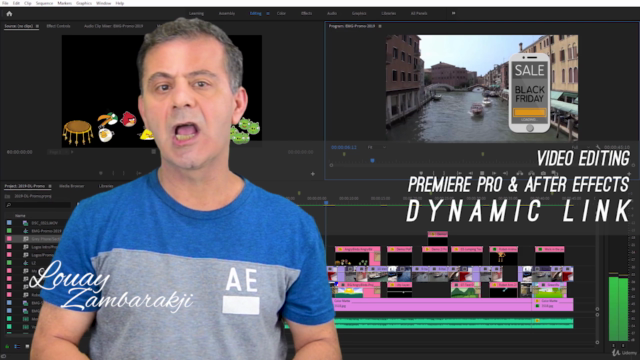Click Go to In in Program monitor
640x360 pixels.
(459, 173)
